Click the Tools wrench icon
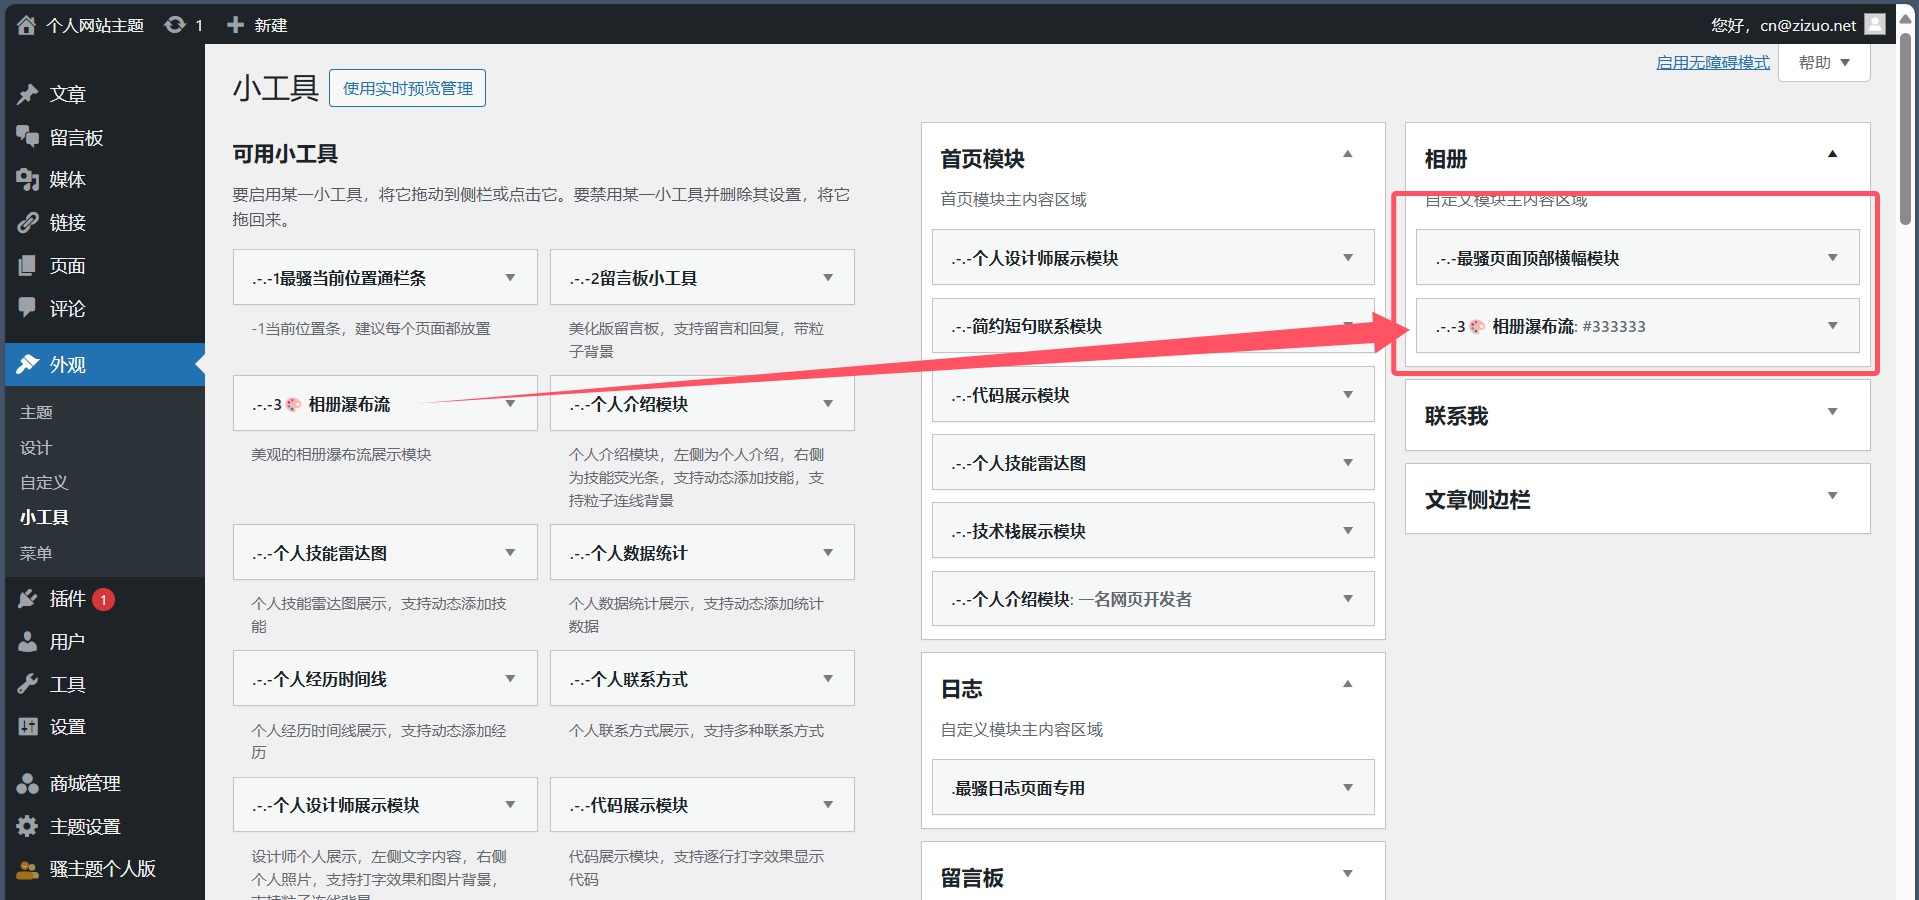The height and width of the screenshot is (900, 1919). [28, 685]
